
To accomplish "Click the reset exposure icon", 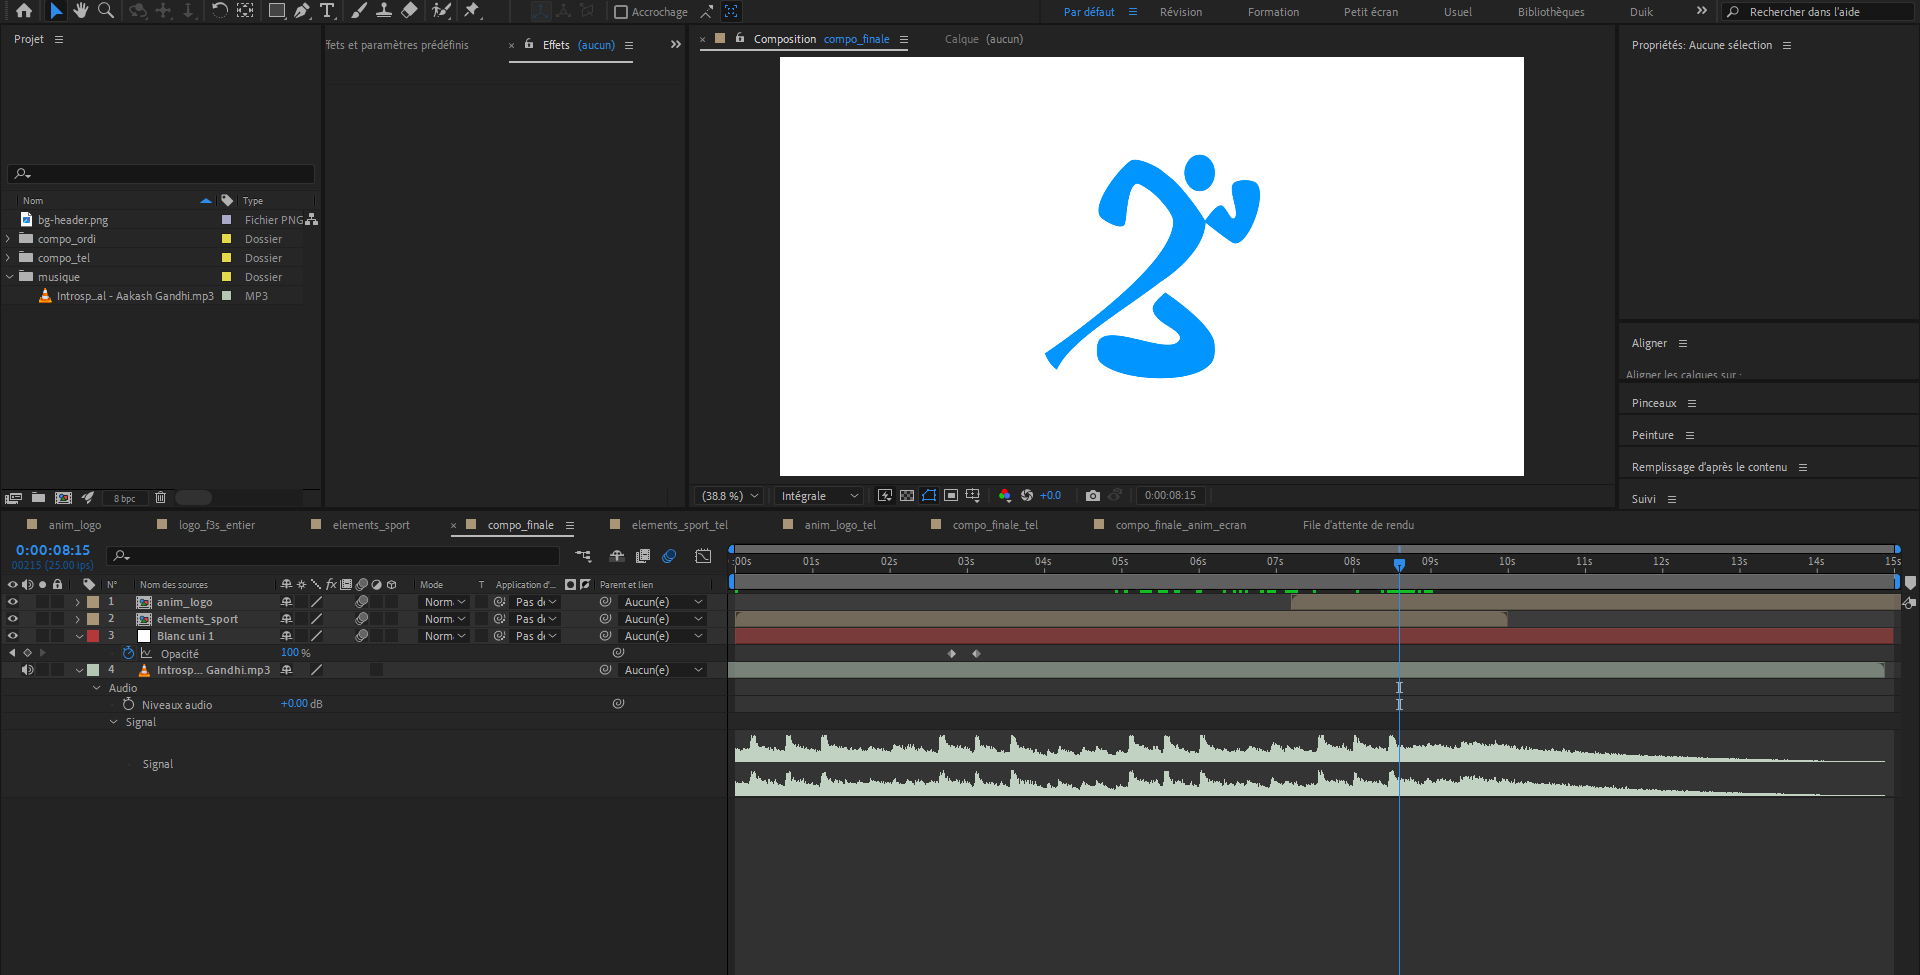I will 1027,495.
